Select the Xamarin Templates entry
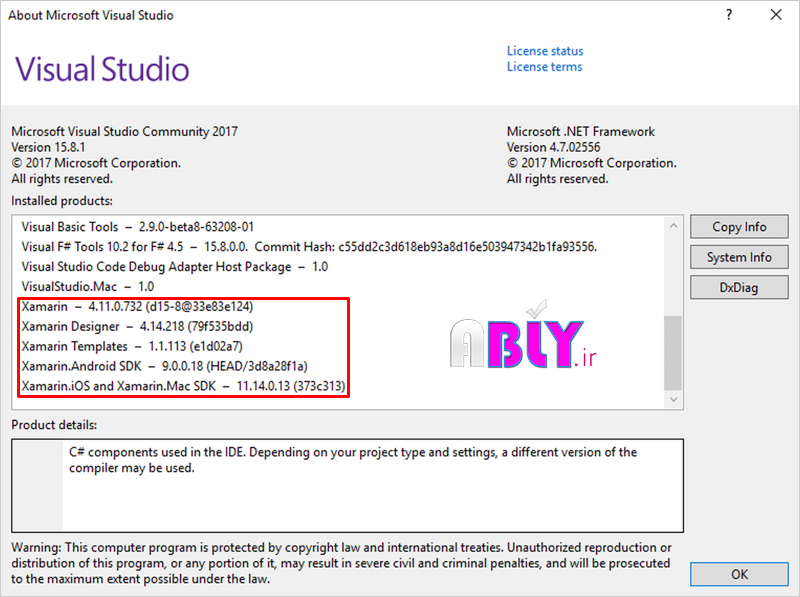800x597 pixels. click(132, 346)
